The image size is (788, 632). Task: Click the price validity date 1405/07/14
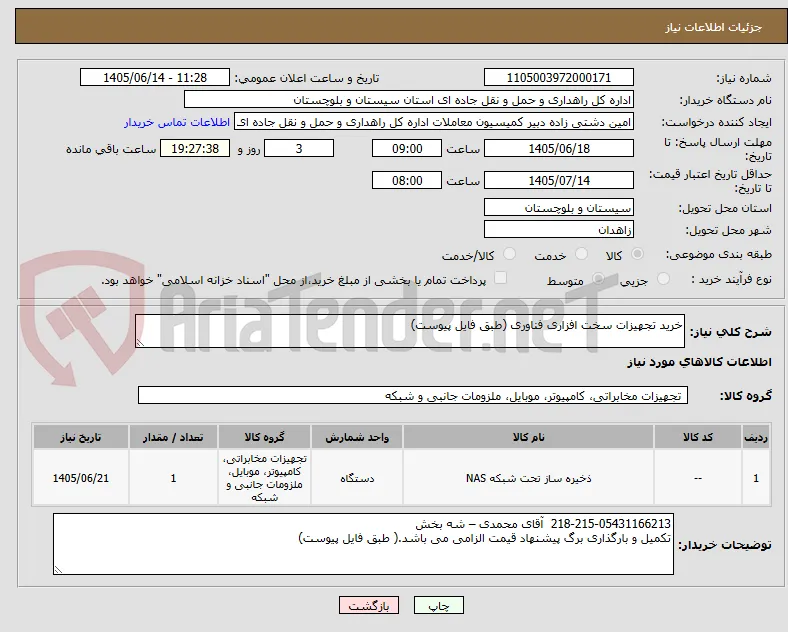tap(559, 180)
